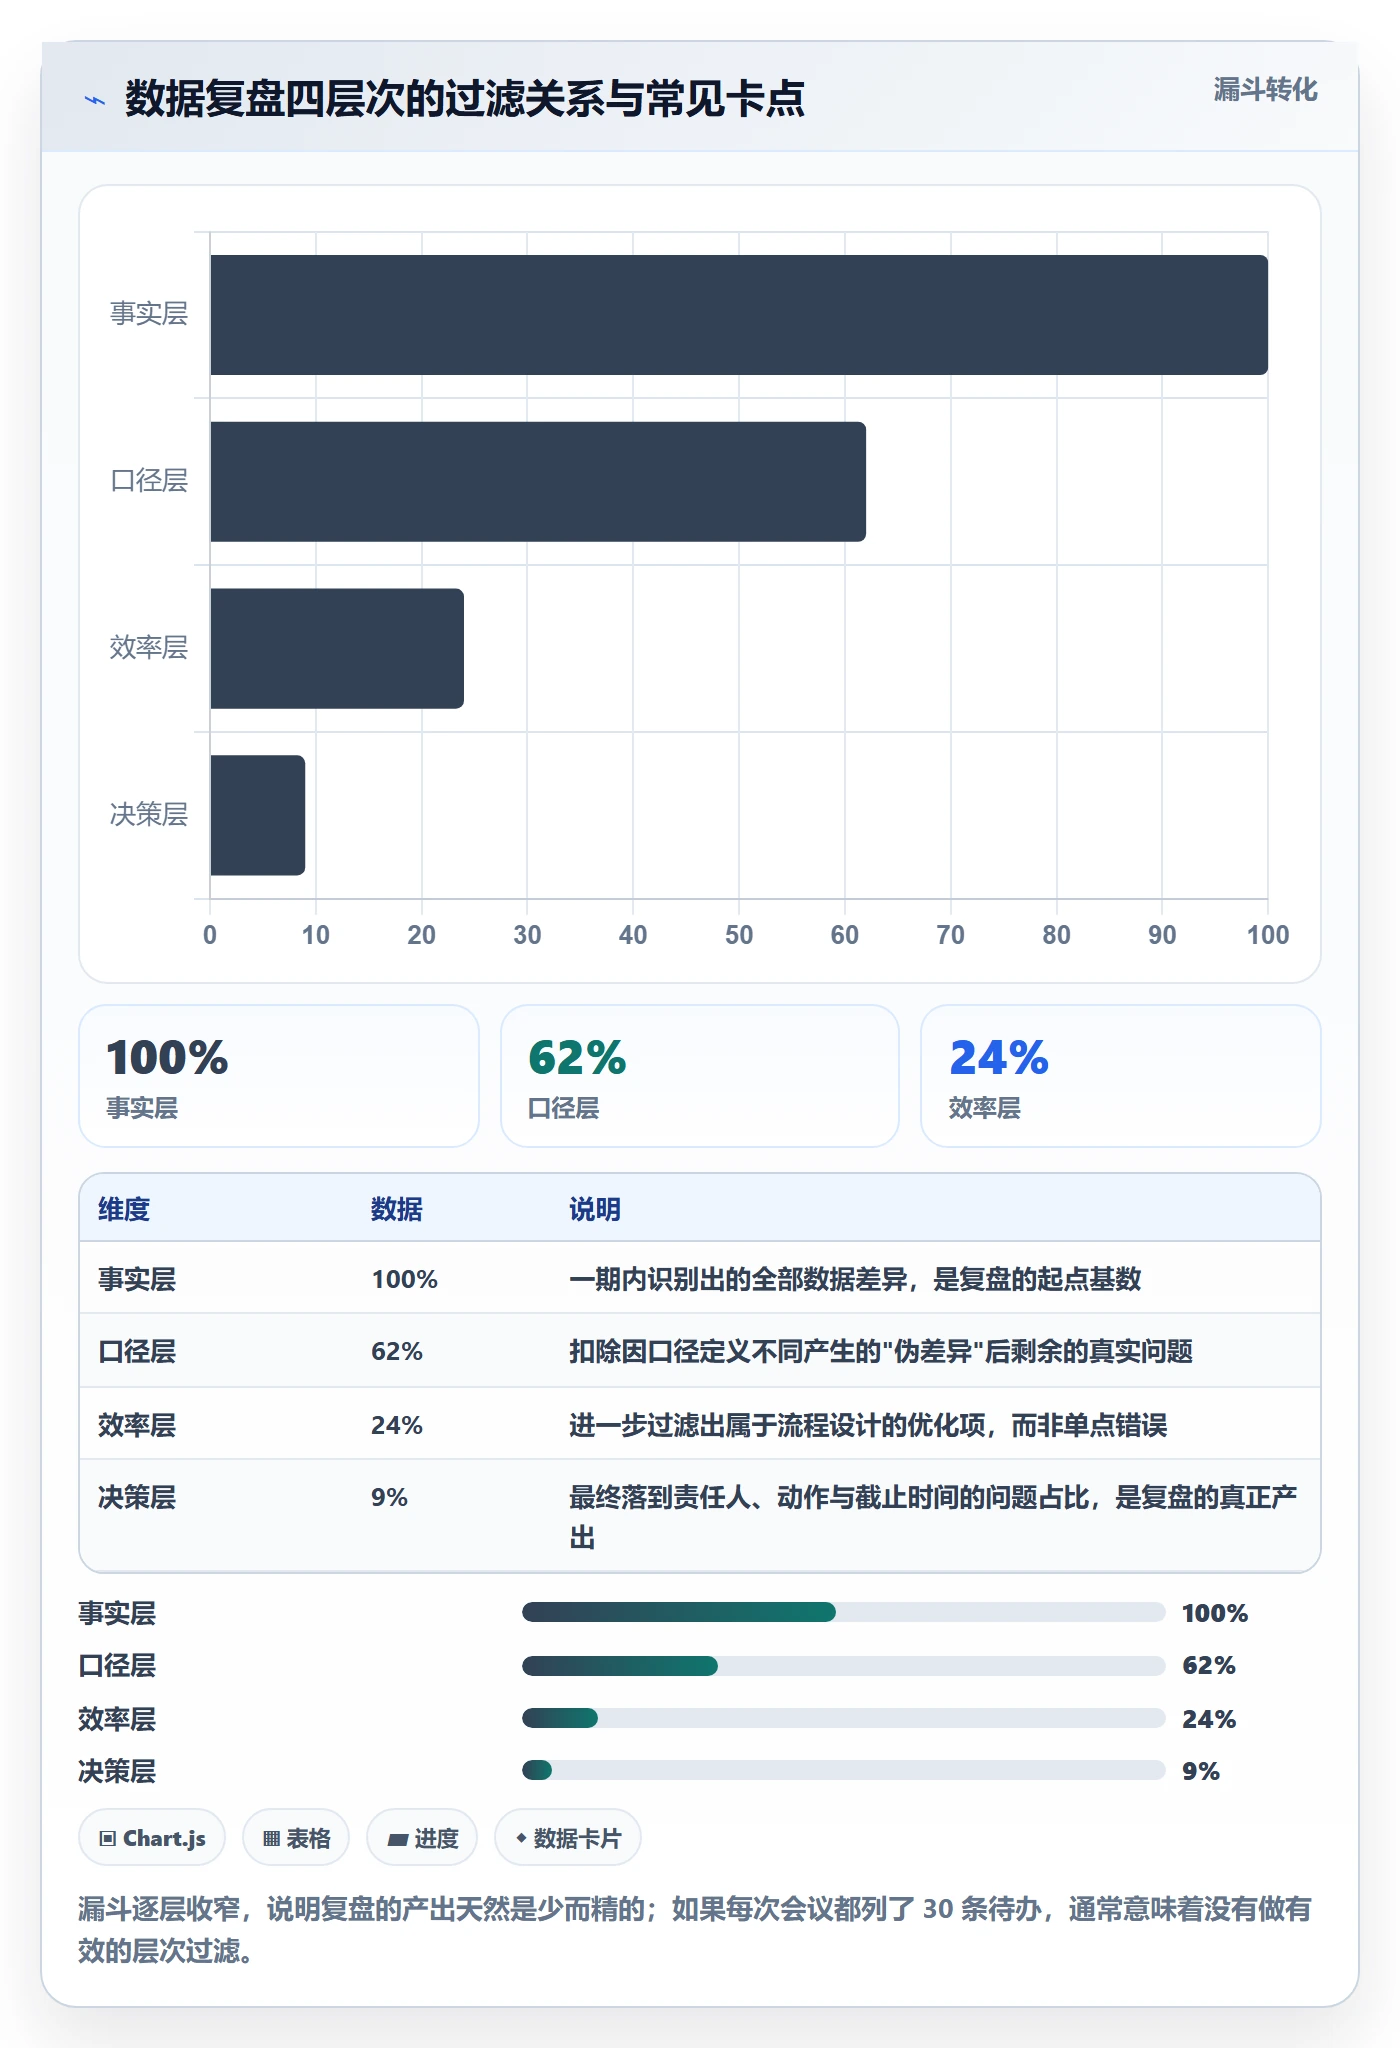Click the description starting with 一期内识别出的全部数据差异
Image resolution: width=1400 pixels, height=2048 pixels.
[x=855, y=1279]
